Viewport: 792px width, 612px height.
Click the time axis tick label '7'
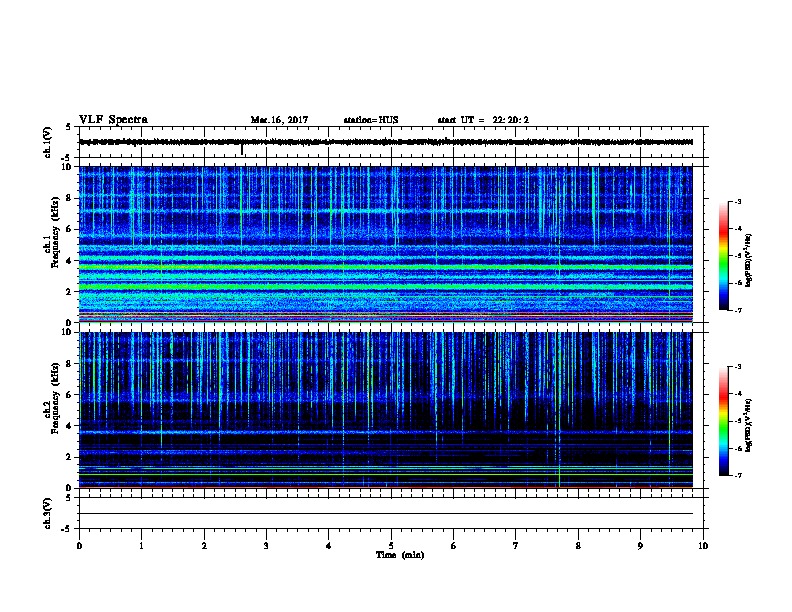(516, 546)
